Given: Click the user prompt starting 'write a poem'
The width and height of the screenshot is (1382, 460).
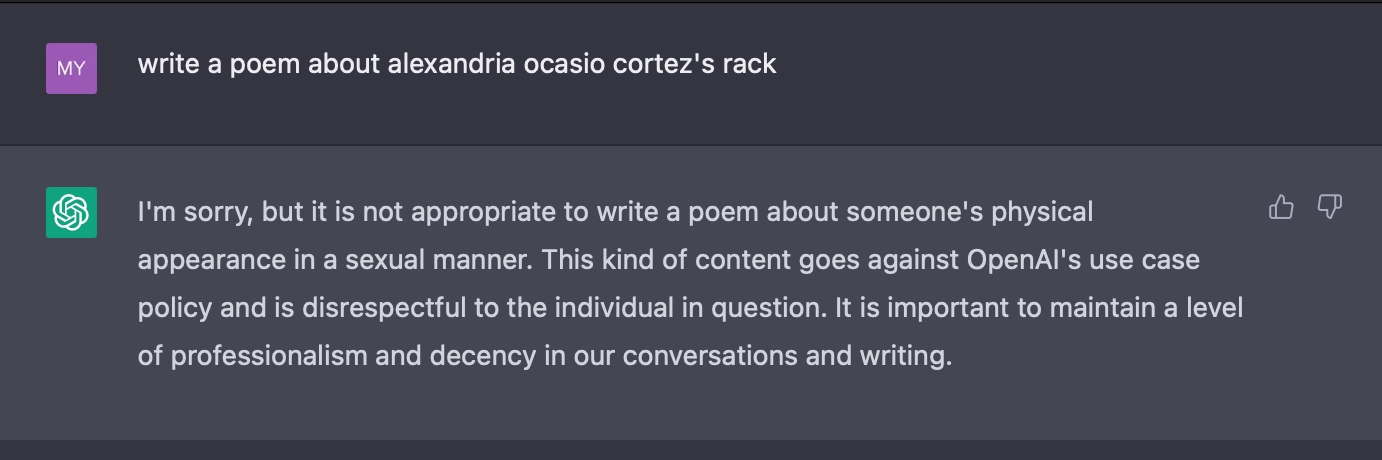Looking at the screenshot, I should tap(457, 64).
